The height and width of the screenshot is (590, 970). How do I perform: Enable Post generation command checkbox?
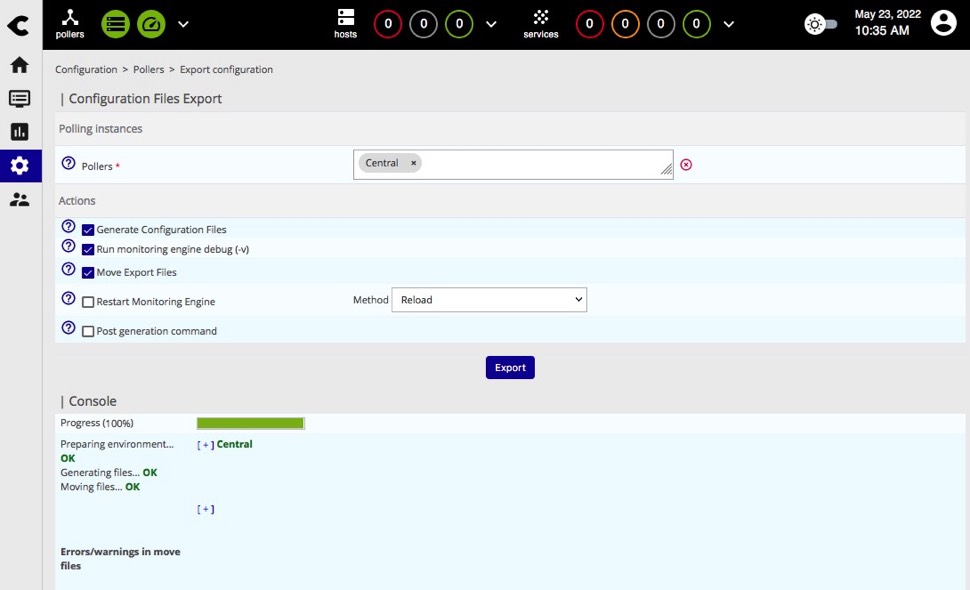tap(88, 331)
